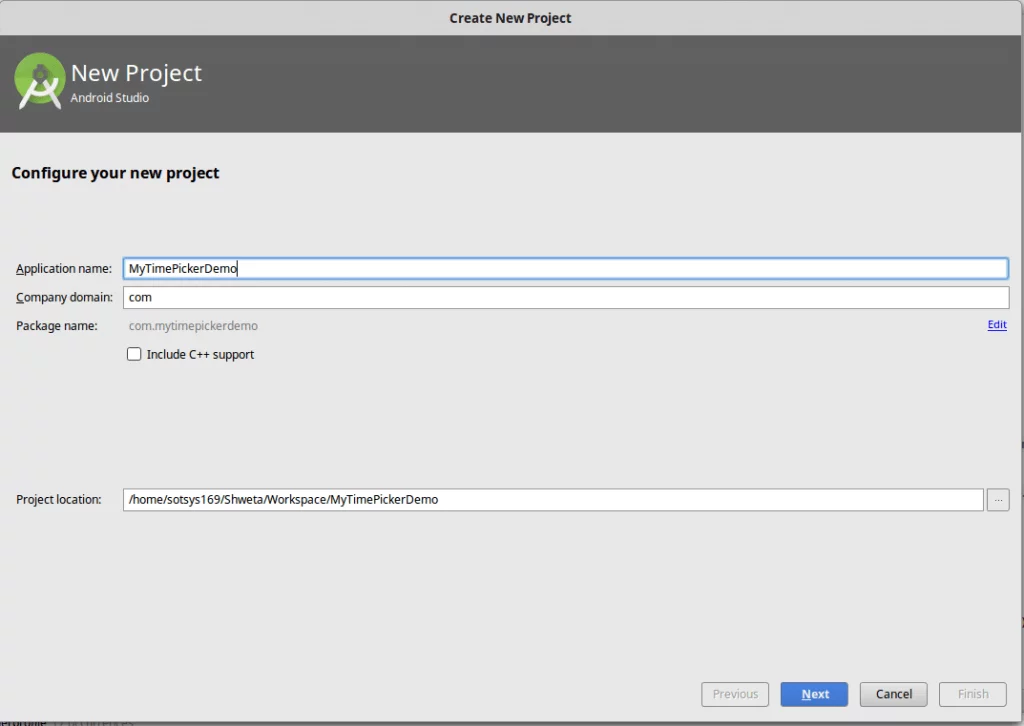Click the Create New Project title bar
The width and height of the screenshot is (1024, 726).
[510, 18]
